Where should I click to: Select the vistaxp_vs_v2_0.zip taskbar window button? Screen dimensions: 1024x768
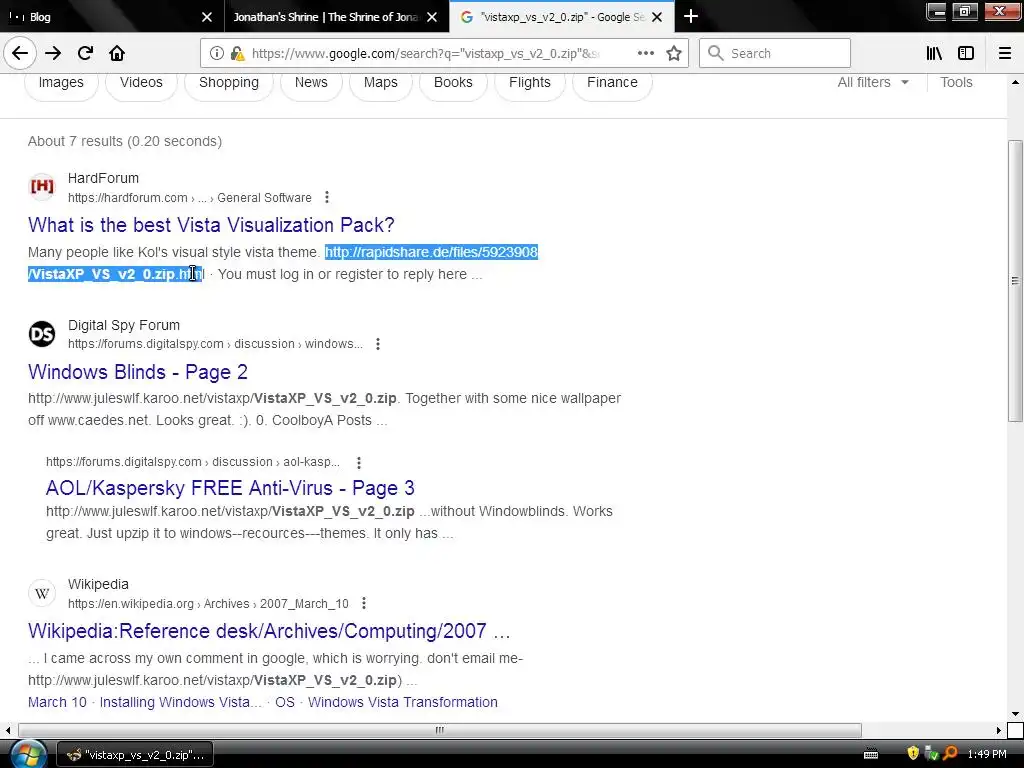pyautogui.click(x=135, y=755)
